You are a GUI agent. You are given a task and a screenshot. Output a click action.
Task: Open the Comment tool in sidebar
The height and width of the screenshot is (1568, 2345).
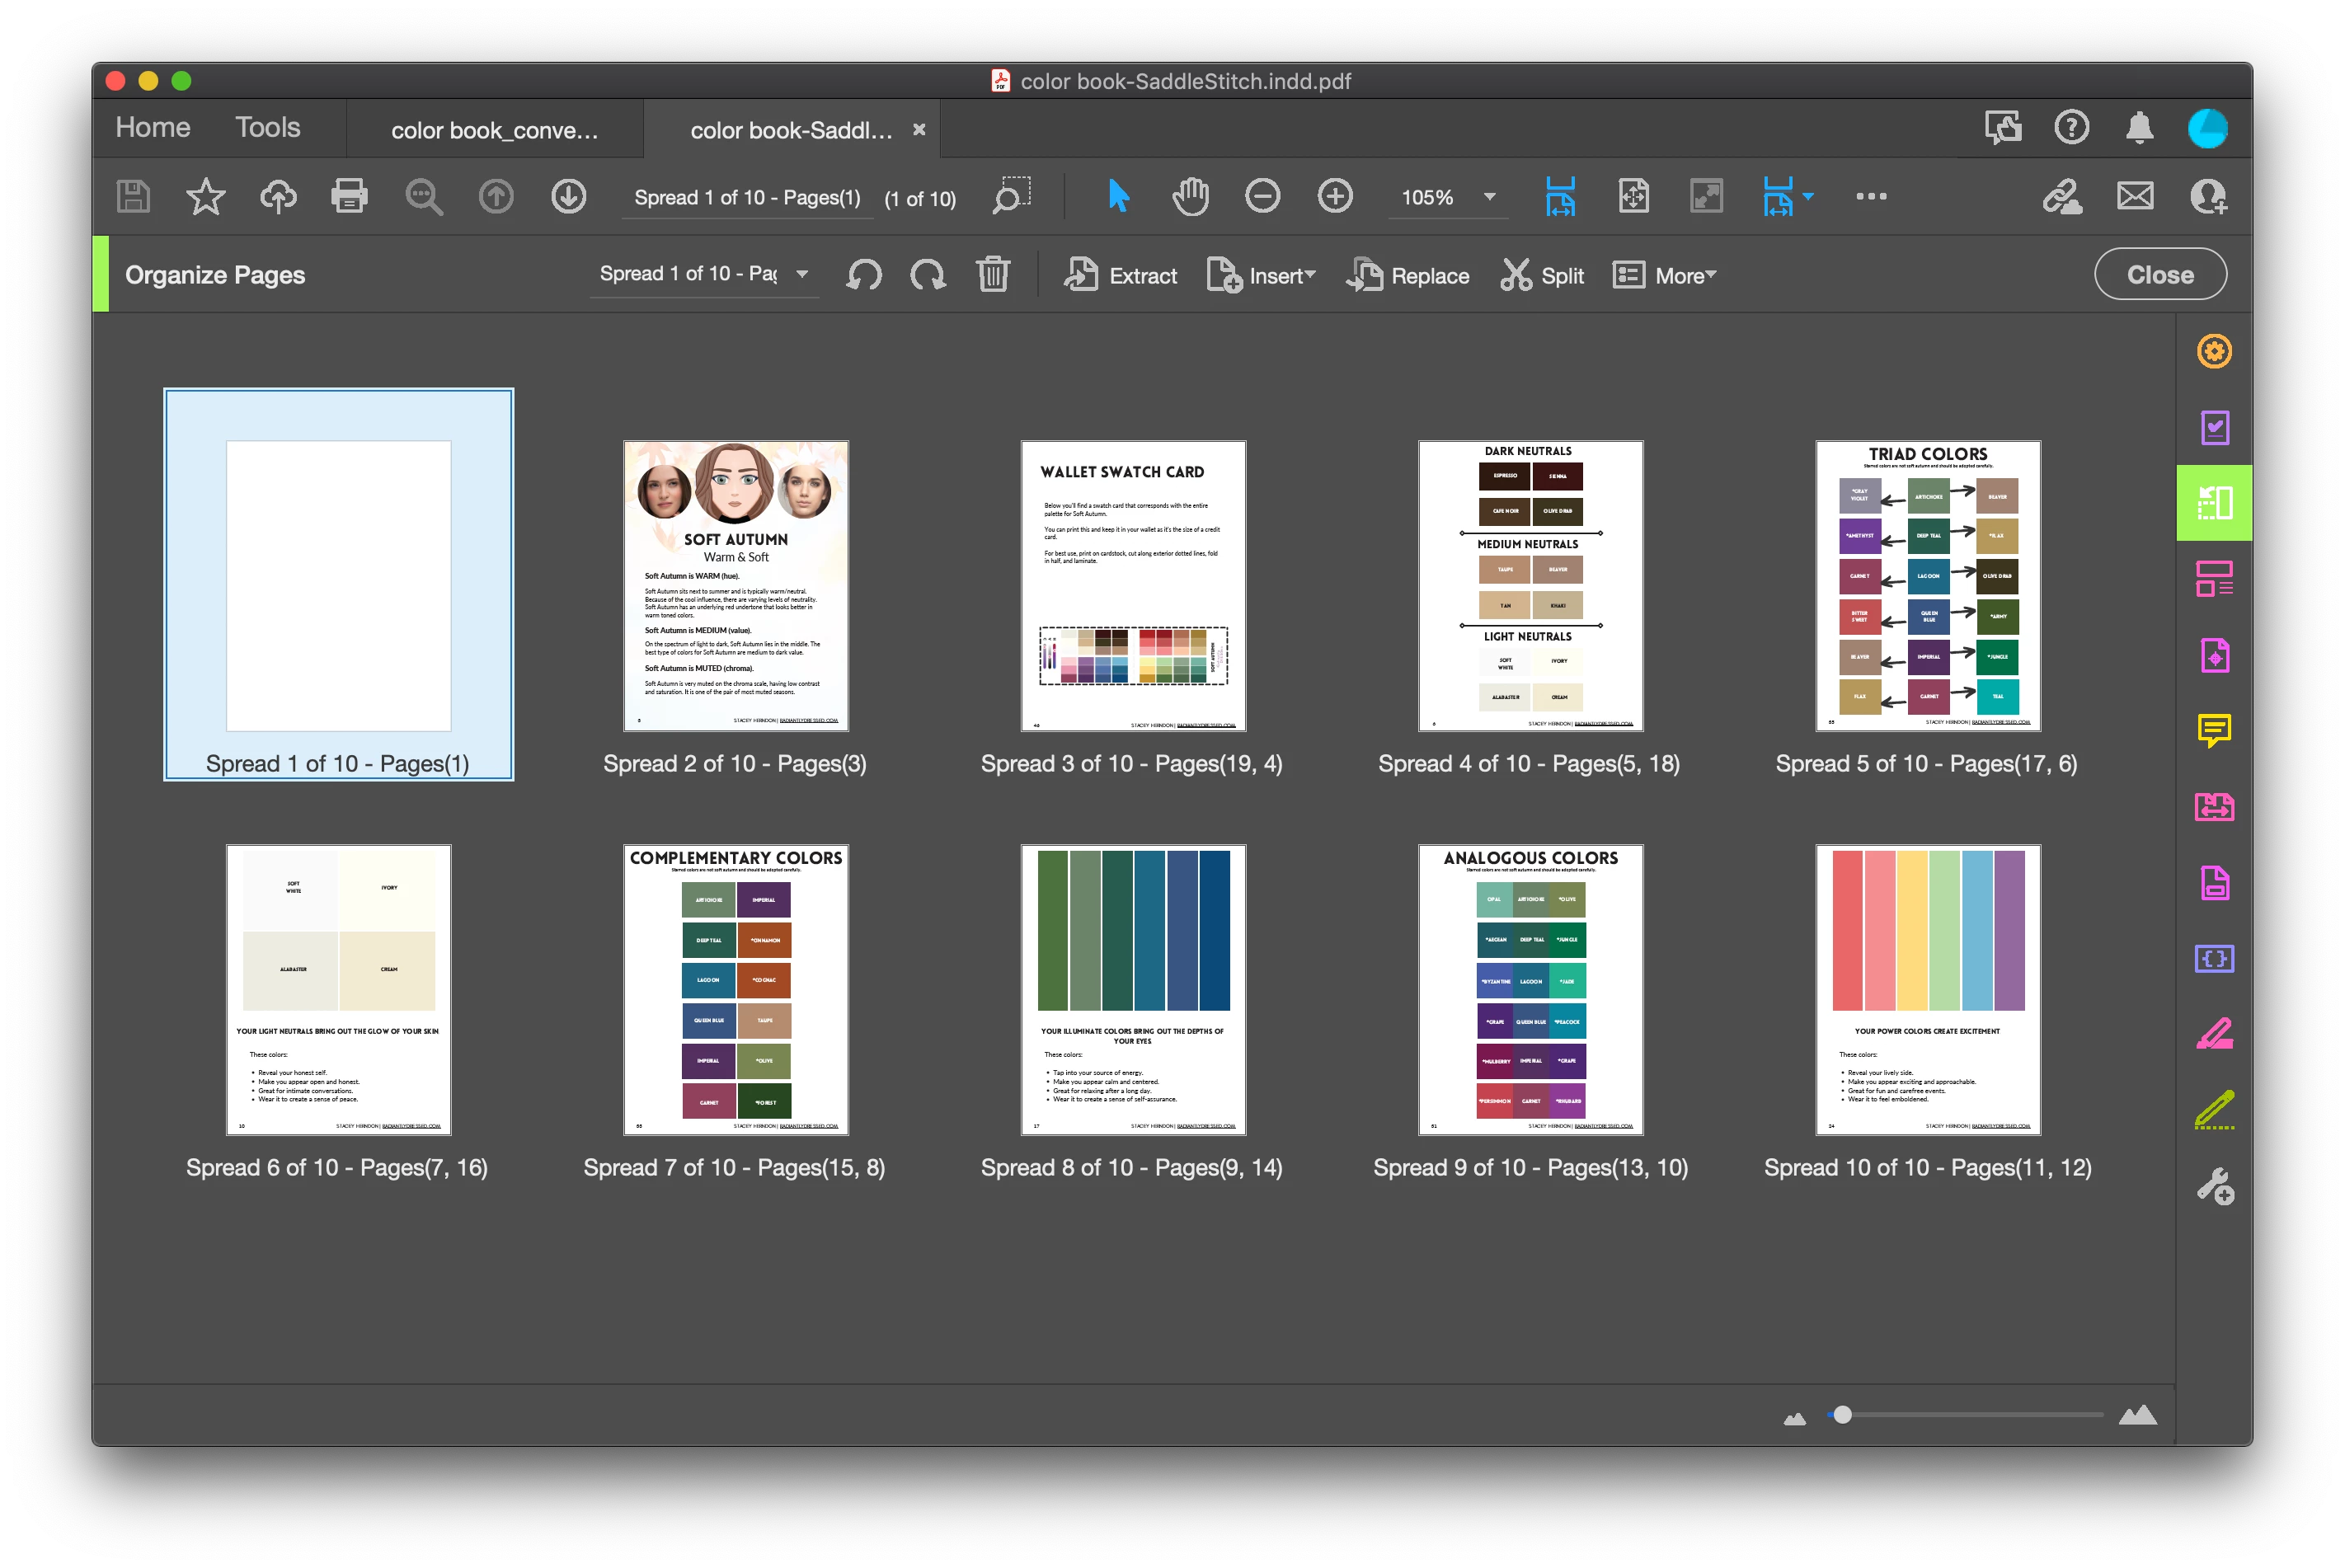pyautogui.click(x=2214, y=731)
